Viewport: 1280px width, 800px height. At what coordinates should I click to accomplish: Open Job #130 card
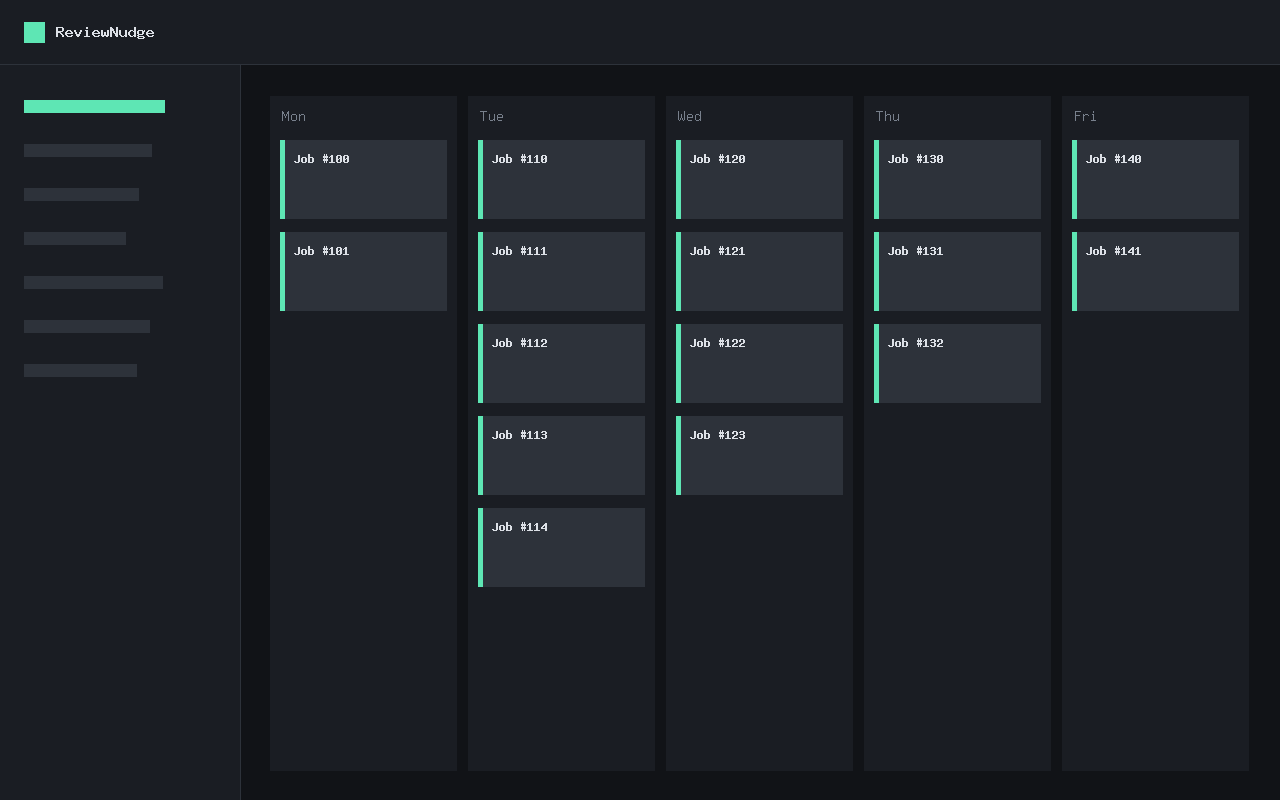tap(957, 179)
